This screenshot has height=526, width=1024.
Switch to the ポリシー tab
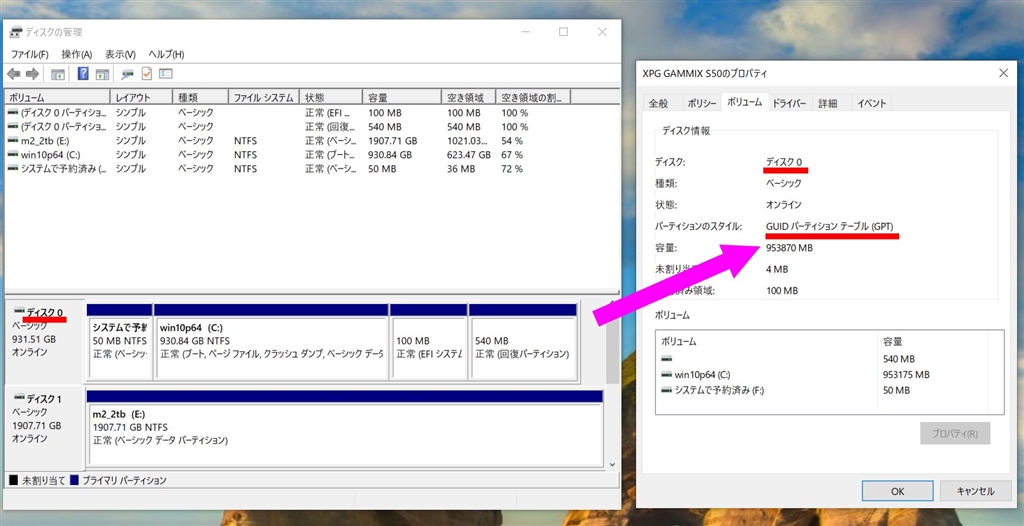pos(701,103)
